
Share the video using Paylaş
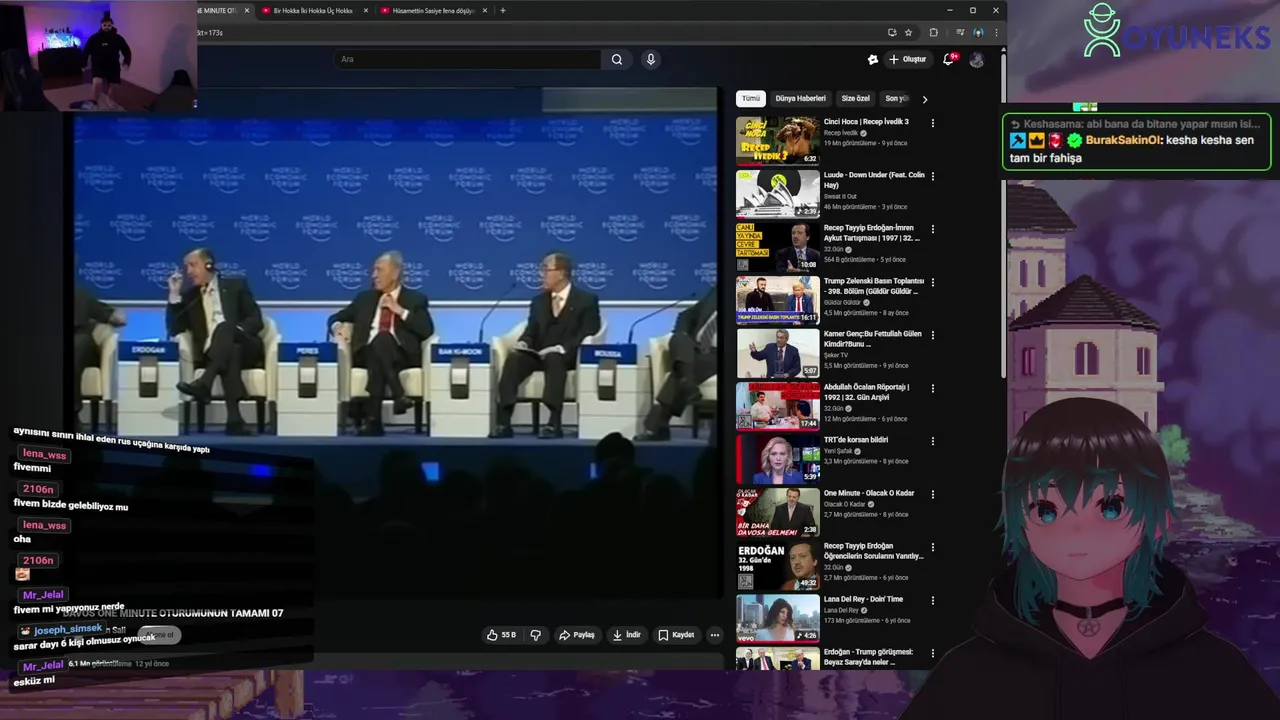pyautogui.click(x=577, y=635)
